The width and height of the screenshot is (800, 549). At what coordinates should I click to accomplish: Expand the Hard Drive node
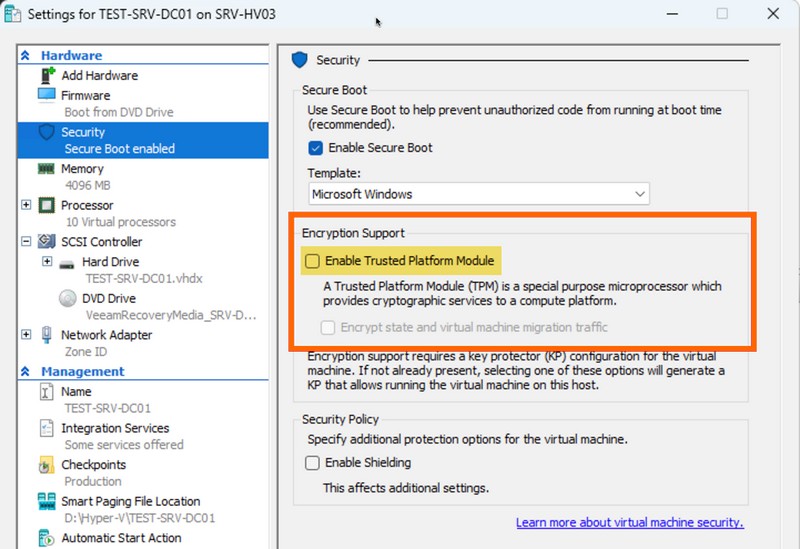click(47, 262)
